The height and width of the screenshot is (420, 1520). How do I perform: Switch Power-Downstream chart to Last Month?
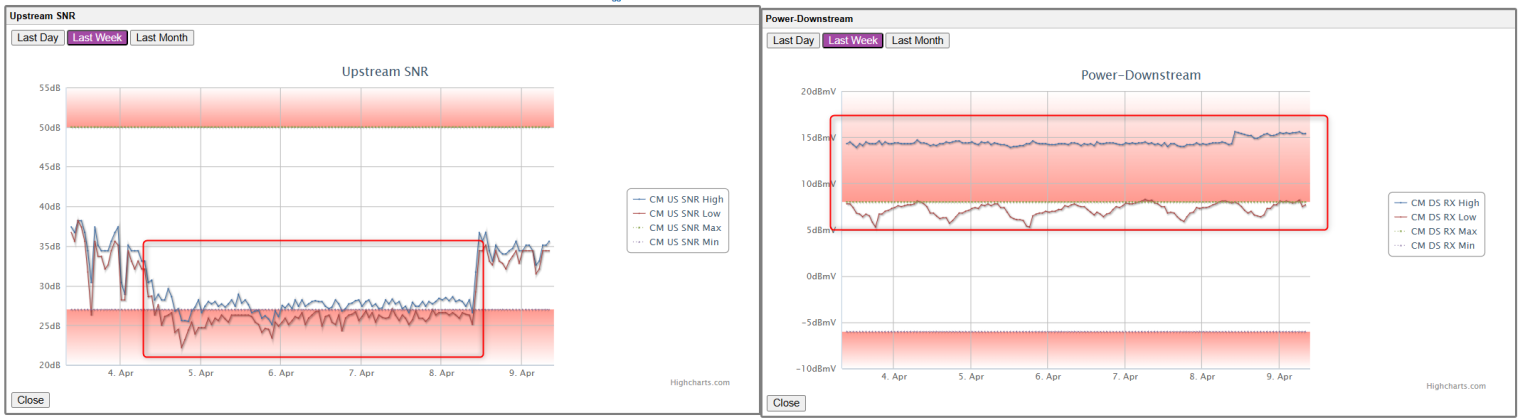tap(917, 41)
